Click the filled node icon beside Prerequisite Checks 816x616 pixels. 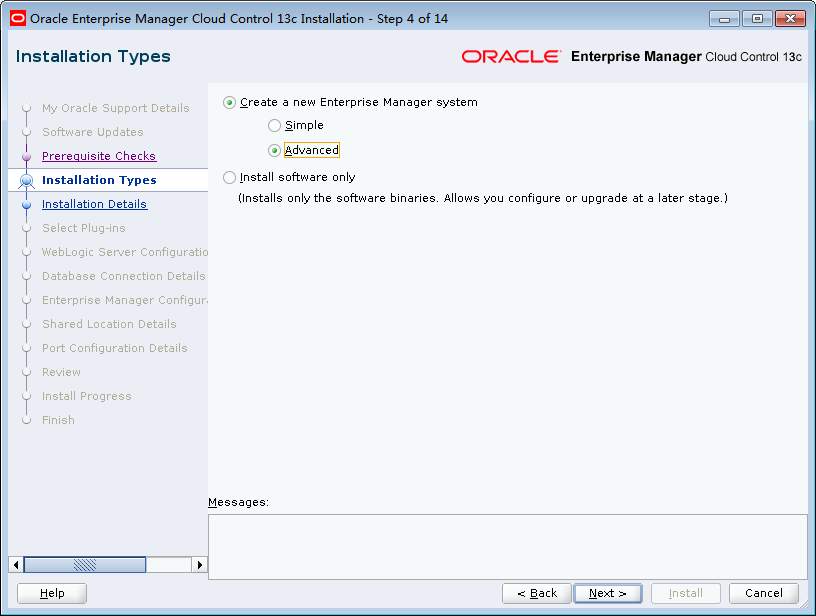click(x=27, y=156)
